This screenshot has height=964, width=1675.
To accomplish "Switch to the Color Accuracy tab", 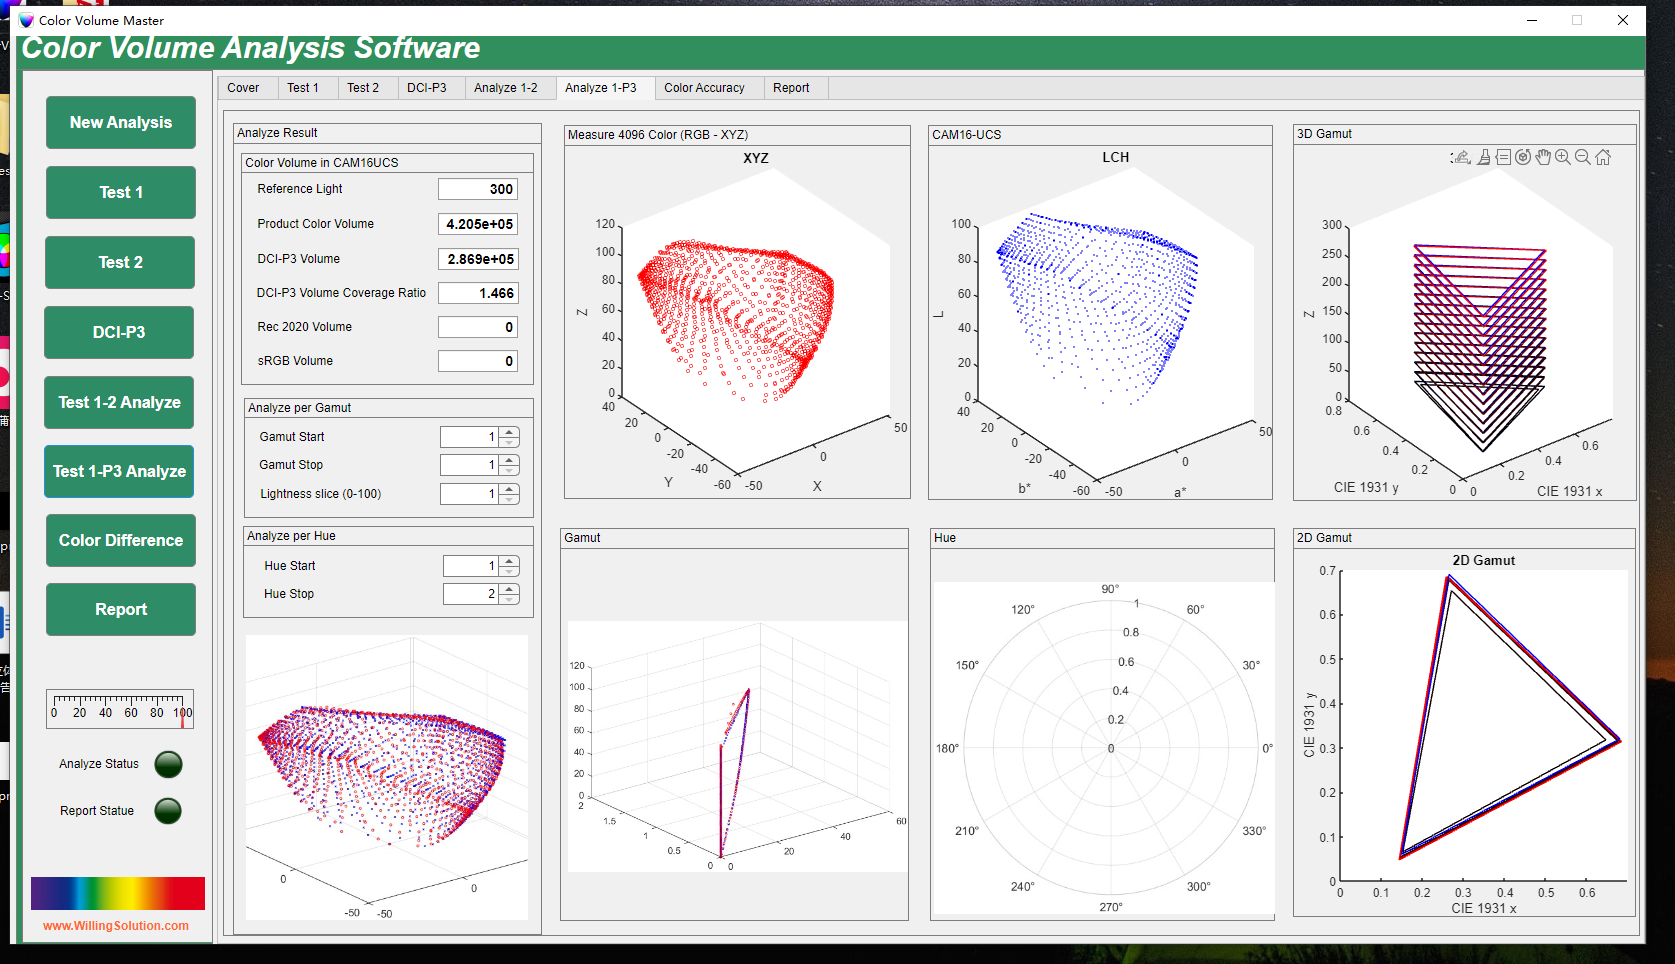I will tap(704, 88).
